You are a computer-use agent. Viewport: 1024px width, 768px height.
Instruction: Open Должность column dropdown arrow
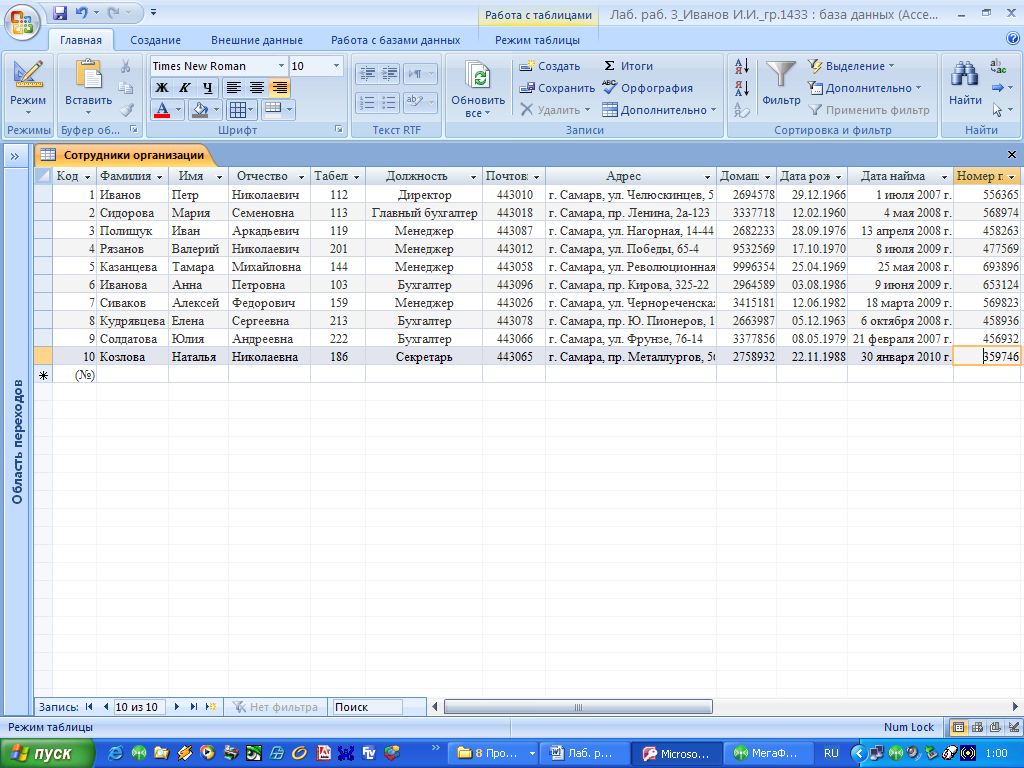point(473,177)
